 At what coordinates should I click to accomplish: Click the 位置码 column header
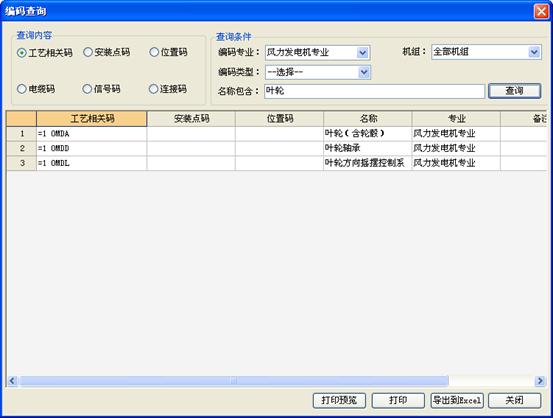279,119
